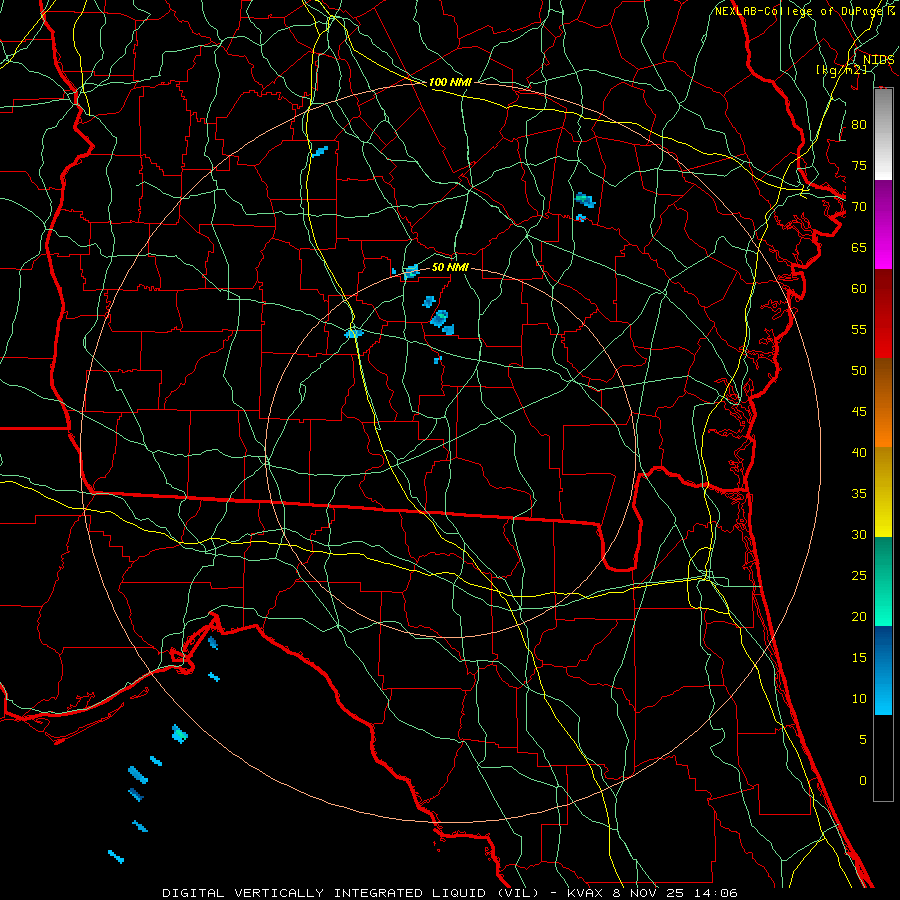This screenshot has height=900, width=900.
Task: Select the 75 value on the VIL scale
Action: tap(859, 166)
